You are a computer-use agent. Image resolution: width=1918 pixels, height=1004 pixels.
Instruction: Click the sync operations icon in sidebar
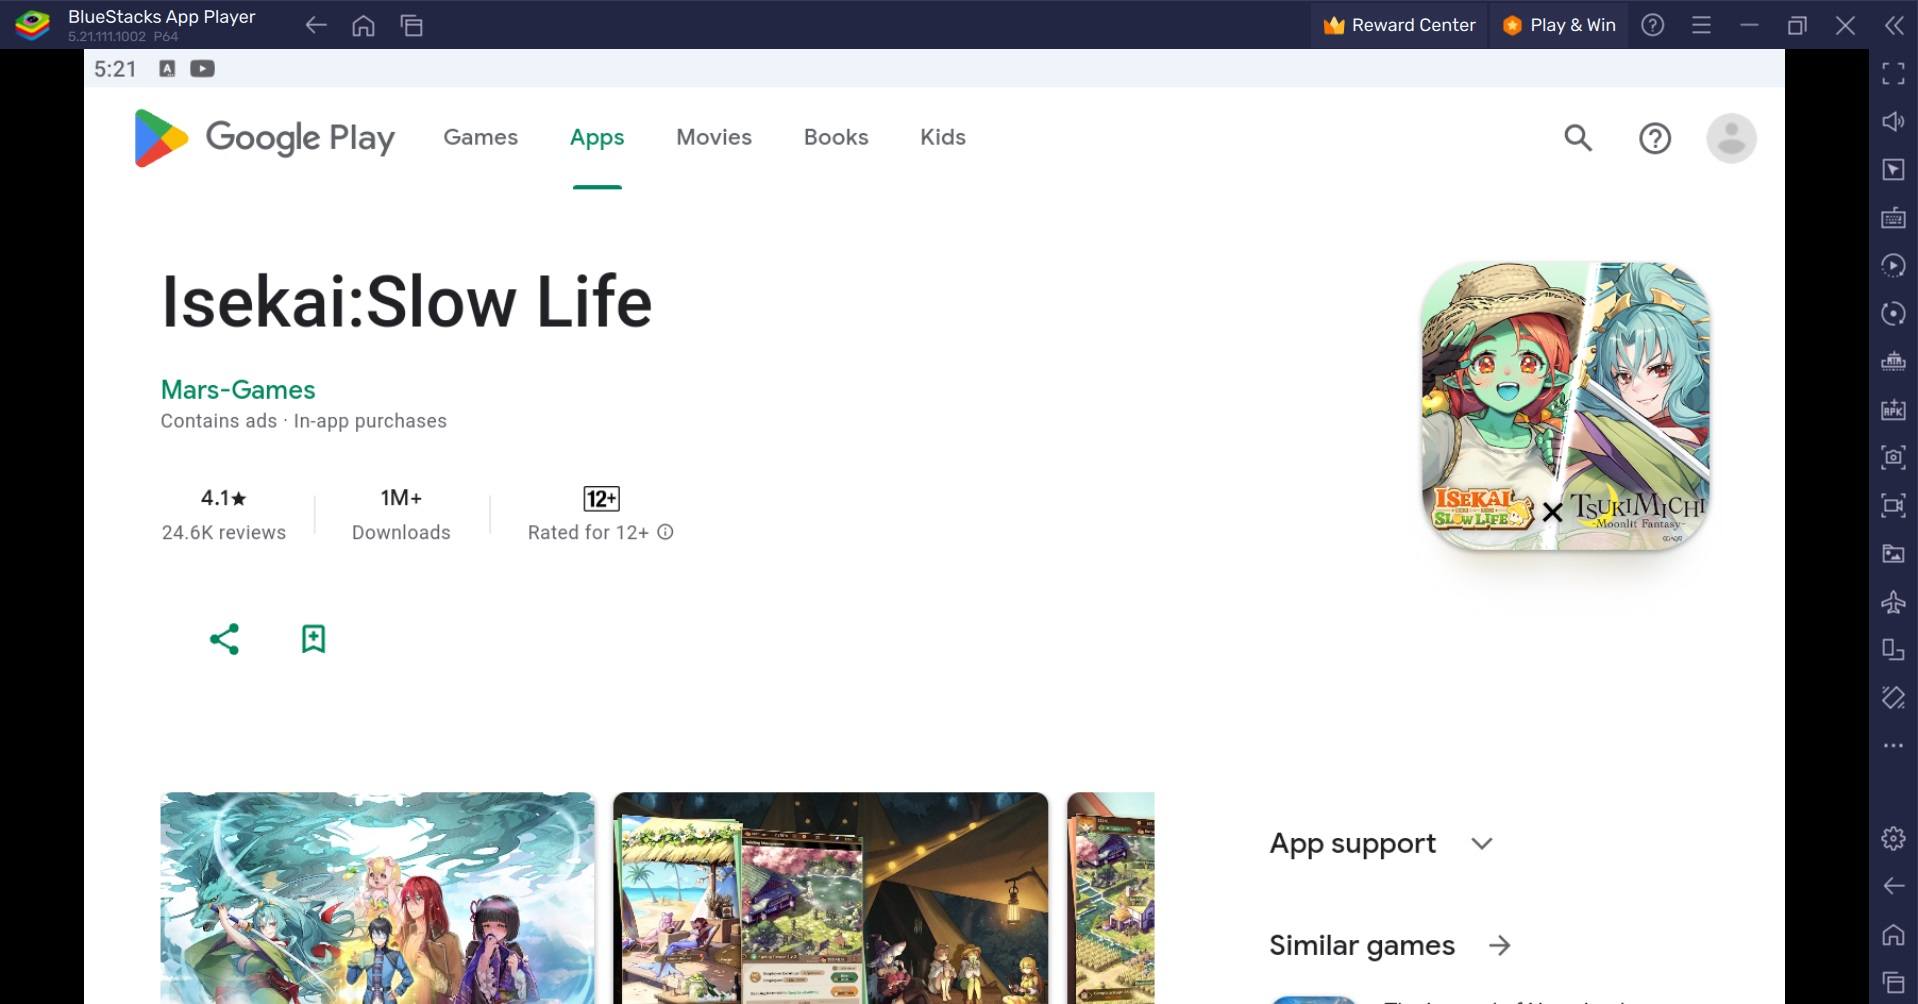[1893, 313]
